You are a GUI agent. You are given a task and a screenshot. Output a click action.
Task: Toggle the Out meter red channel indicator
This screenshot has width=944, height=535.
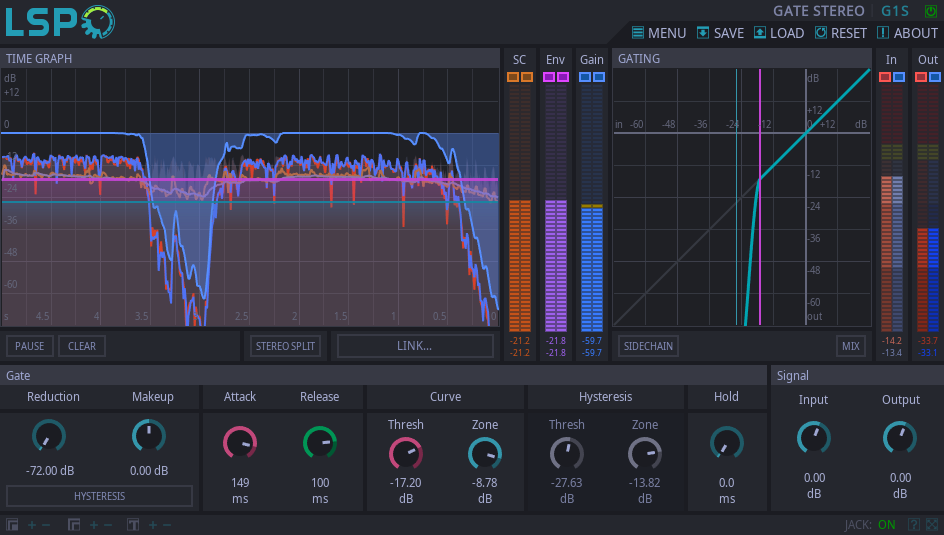921,77
